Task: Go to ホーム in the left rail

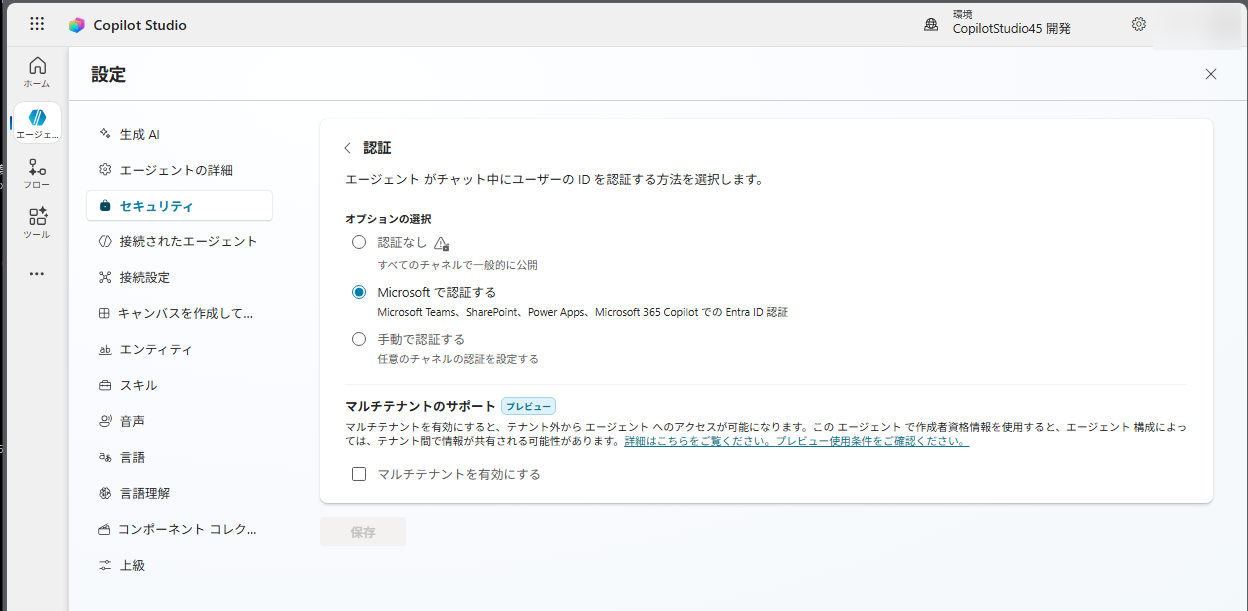Action: 37,72
